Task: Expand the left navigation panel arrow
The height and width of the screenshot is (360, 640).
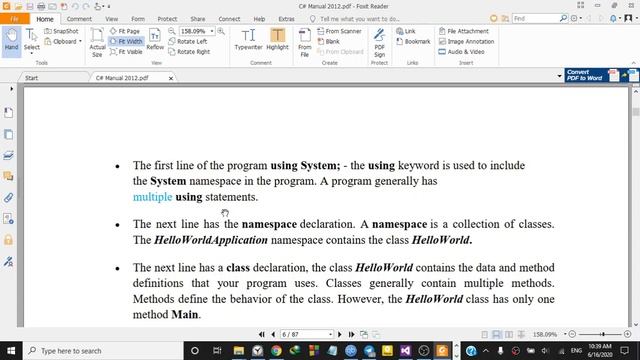Action: point(11,89)
